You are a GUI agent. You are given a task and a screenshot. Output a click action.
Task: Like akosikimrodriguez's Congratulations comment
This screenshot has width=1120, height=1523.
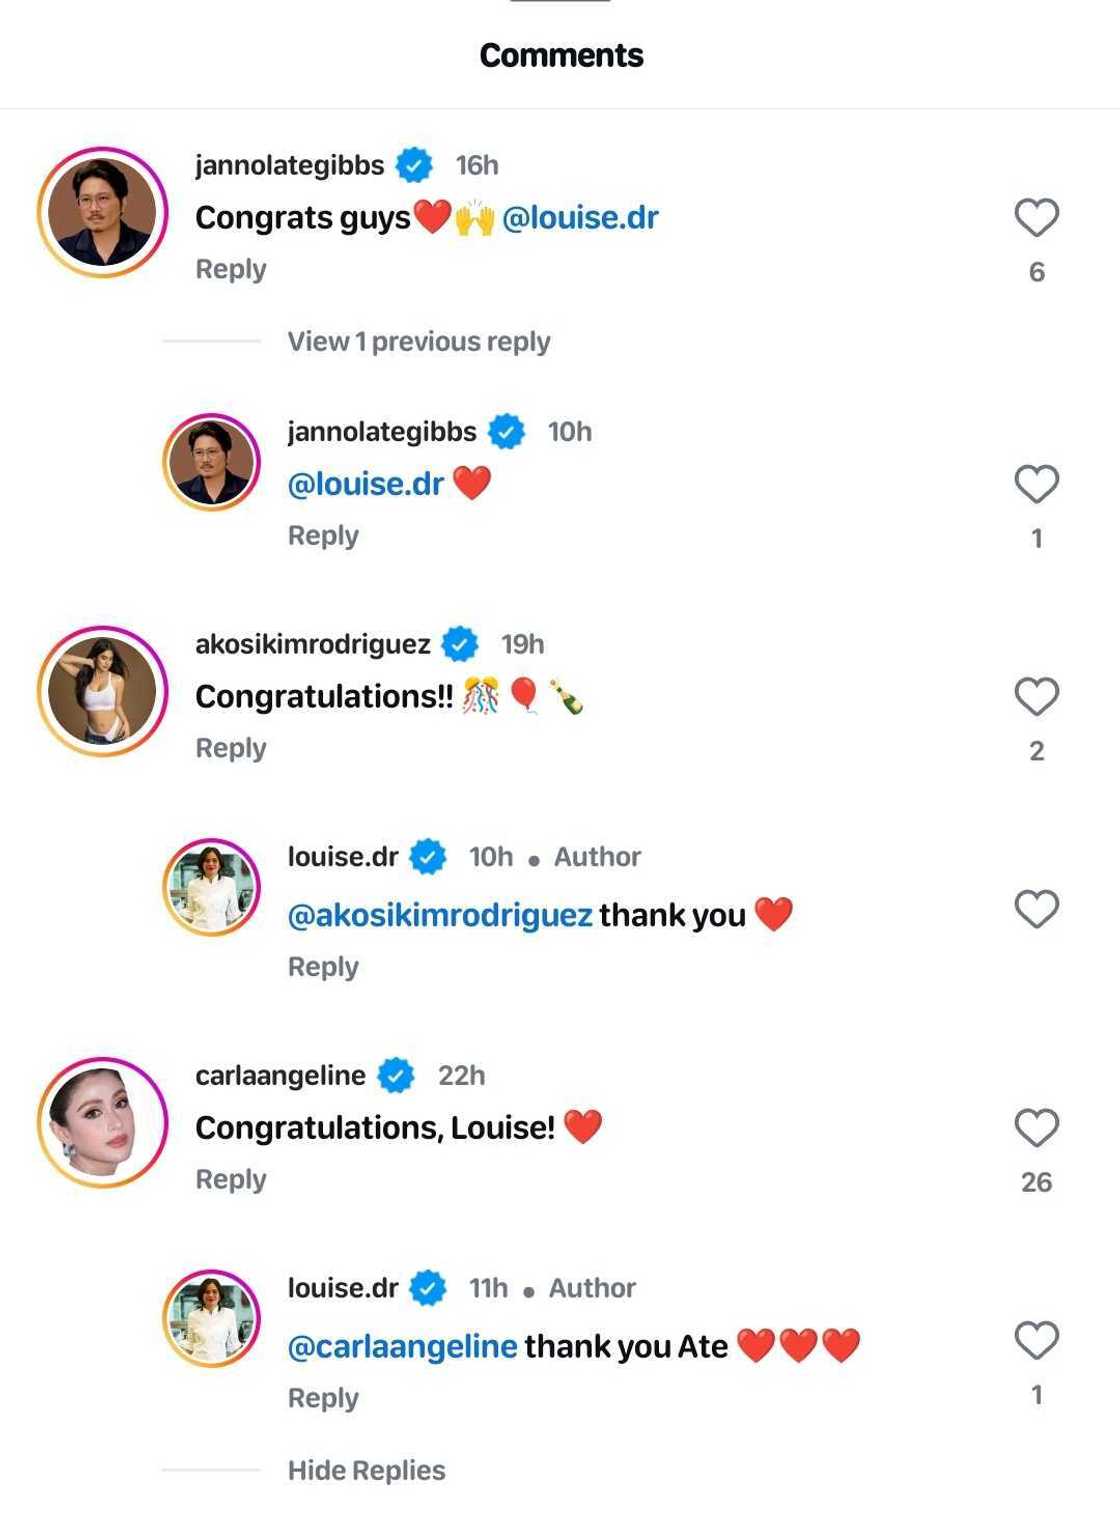pyautogui.click(x=1036, y=697)
